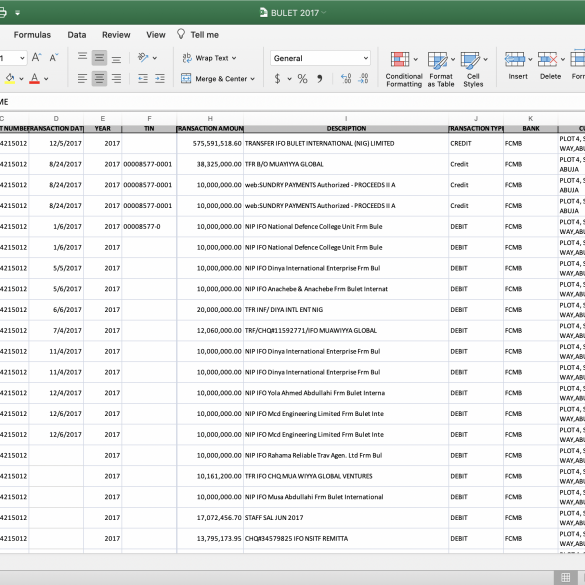Open quick access toolbar customize arrow
Viewport: 585px width, 585px height.
18,13
